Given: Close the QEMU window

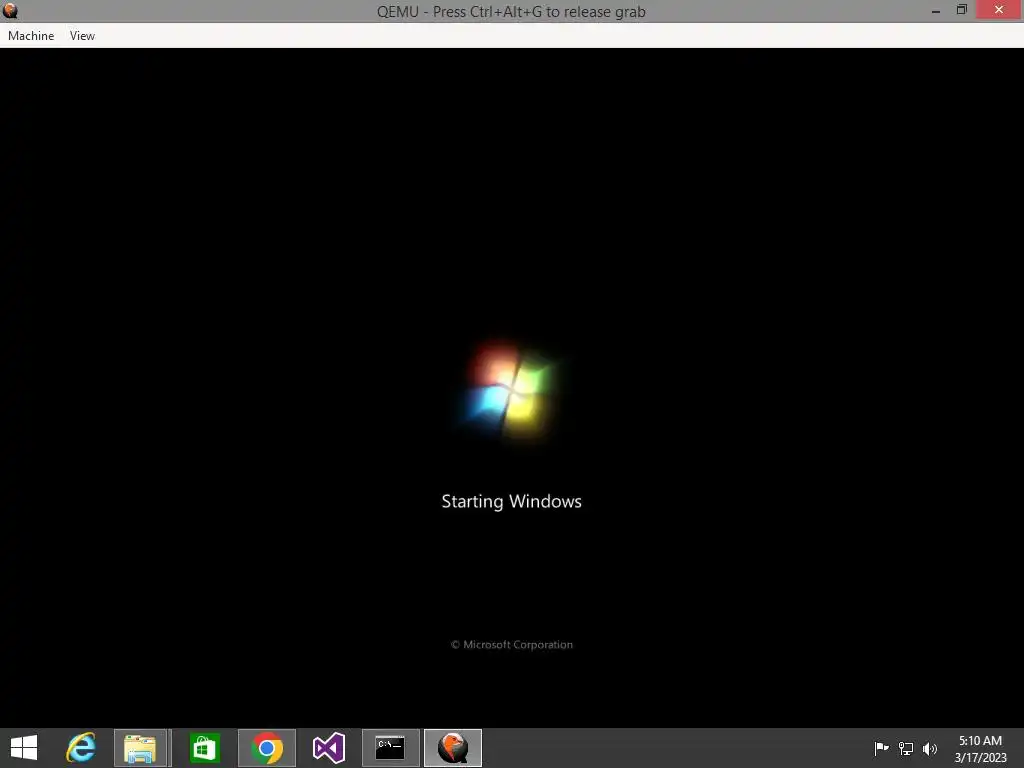Looking at the screenshot, I should 999,10.
